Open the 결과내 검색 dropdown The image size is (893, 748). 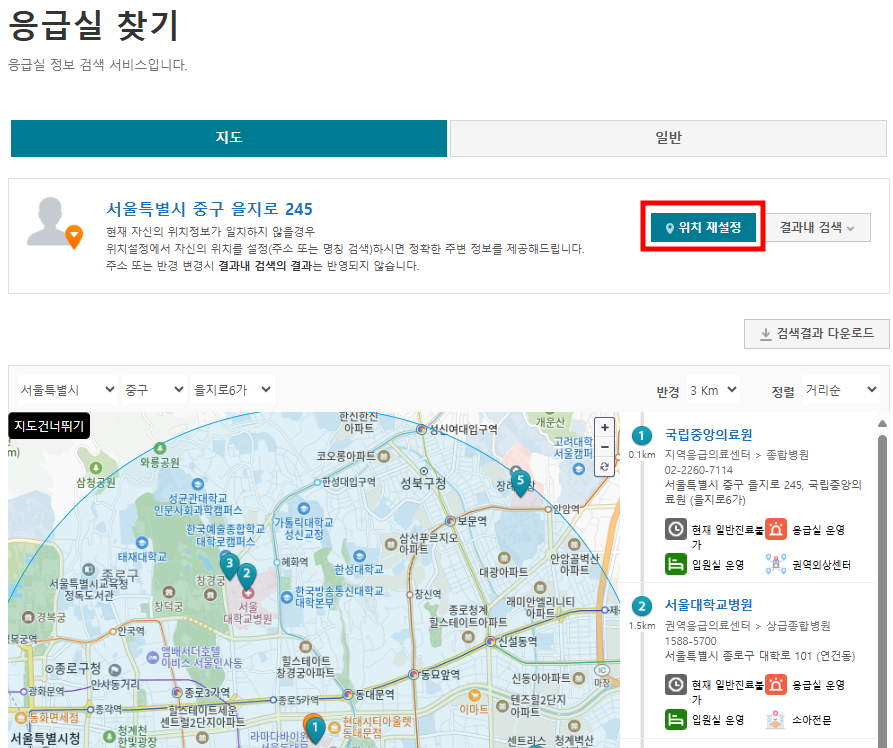pyautogui.click(x=817, y=227)
